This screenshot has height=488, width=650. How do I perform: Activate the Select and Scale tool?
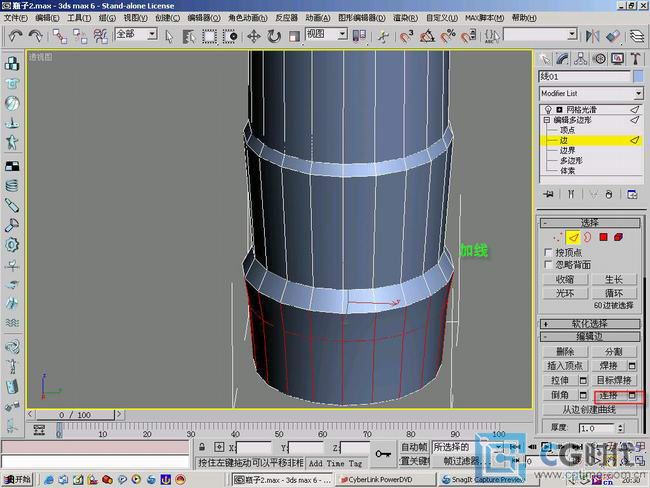coord(294,36)
